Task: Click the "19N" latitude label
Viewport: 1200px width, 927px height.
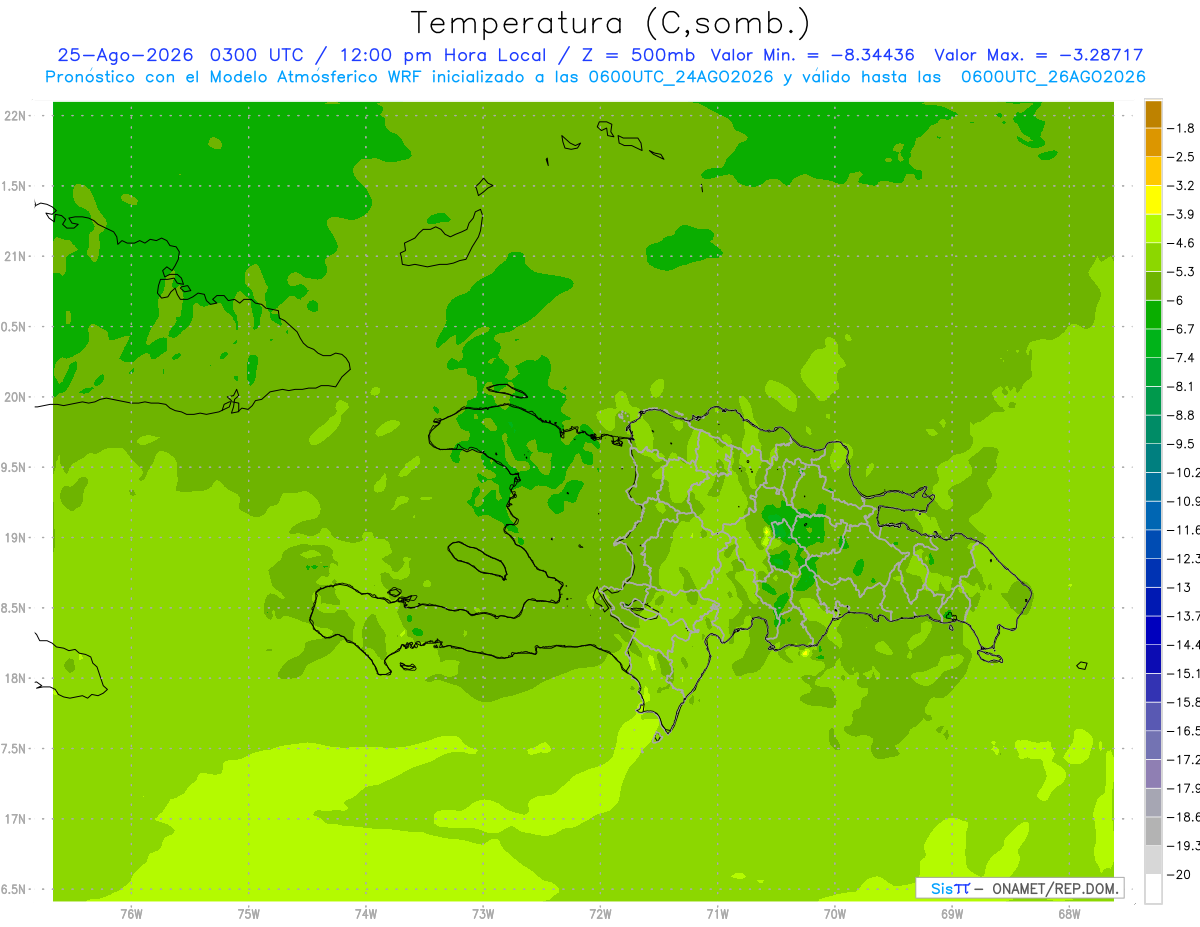Action: (x=15, y=538)
